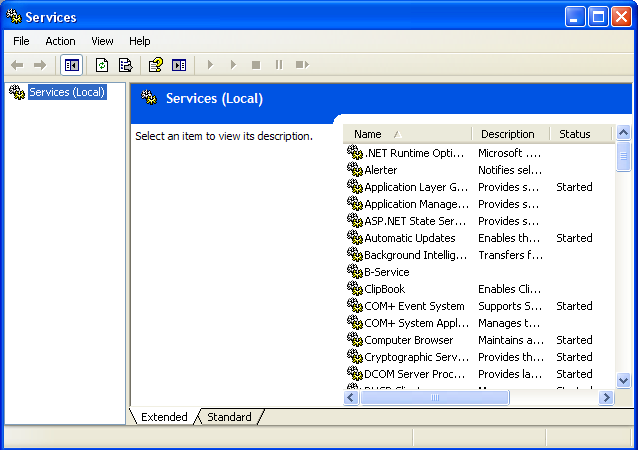This screenshot has width=638, height=450.
Task: Select the Extended tab
Action: pyautogui.click(x=164, y=417)
